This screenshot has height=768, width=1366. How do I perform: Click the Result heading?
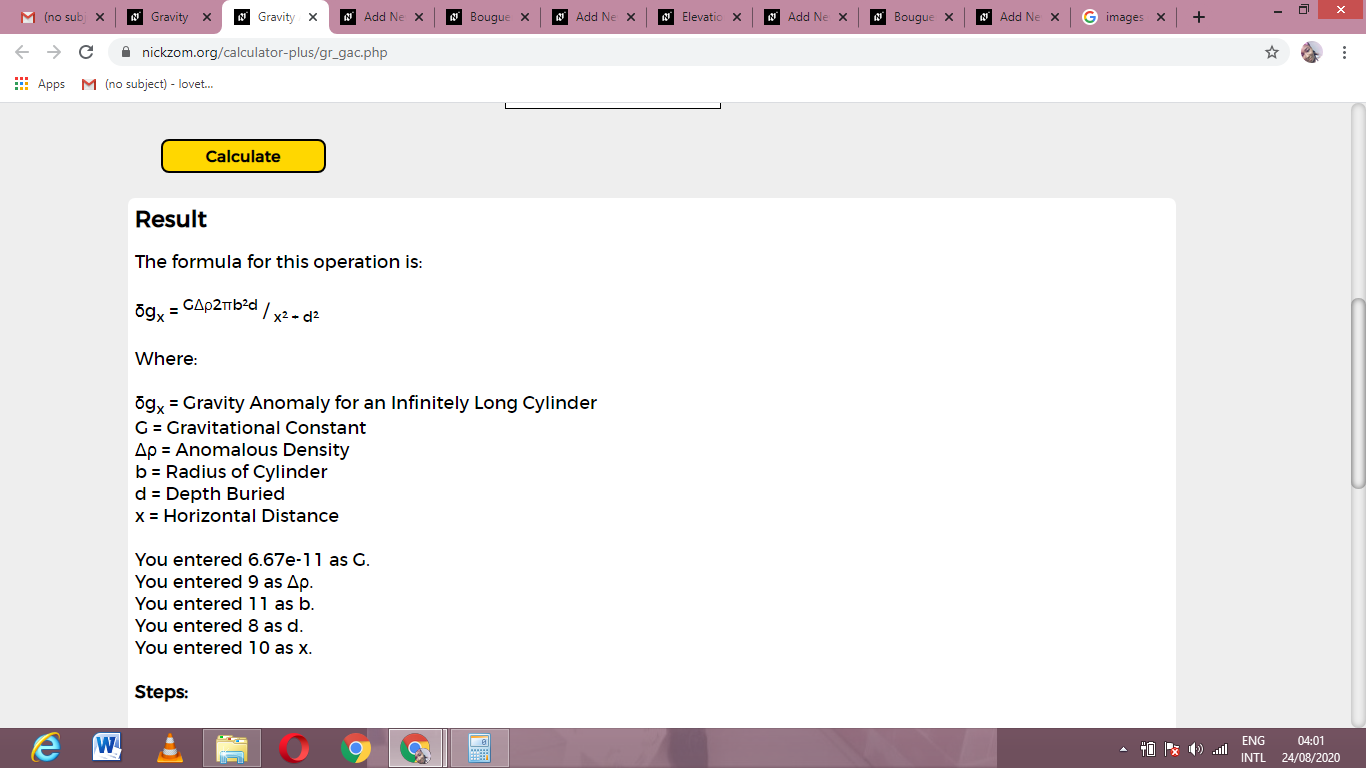tap(171, 220)
